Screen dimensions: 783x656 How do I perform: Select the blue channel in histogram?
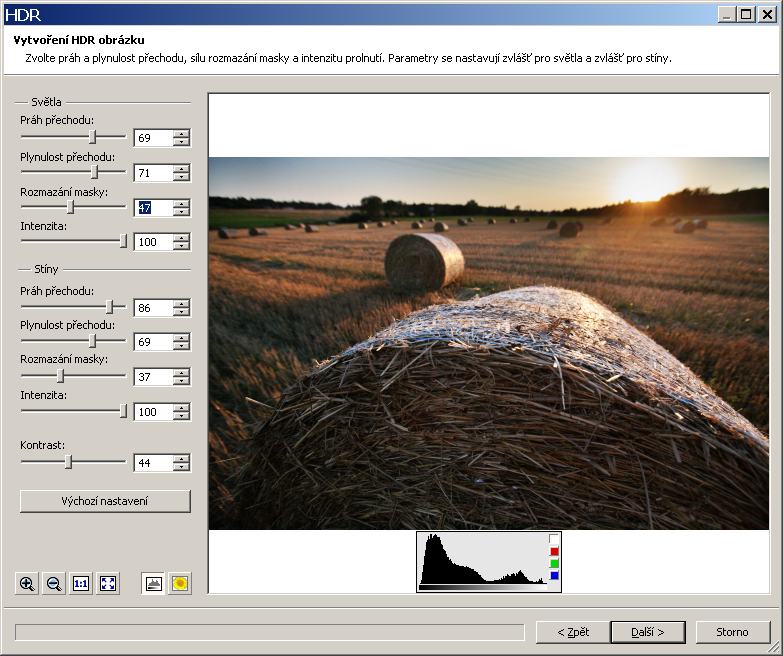coord(554,575)
